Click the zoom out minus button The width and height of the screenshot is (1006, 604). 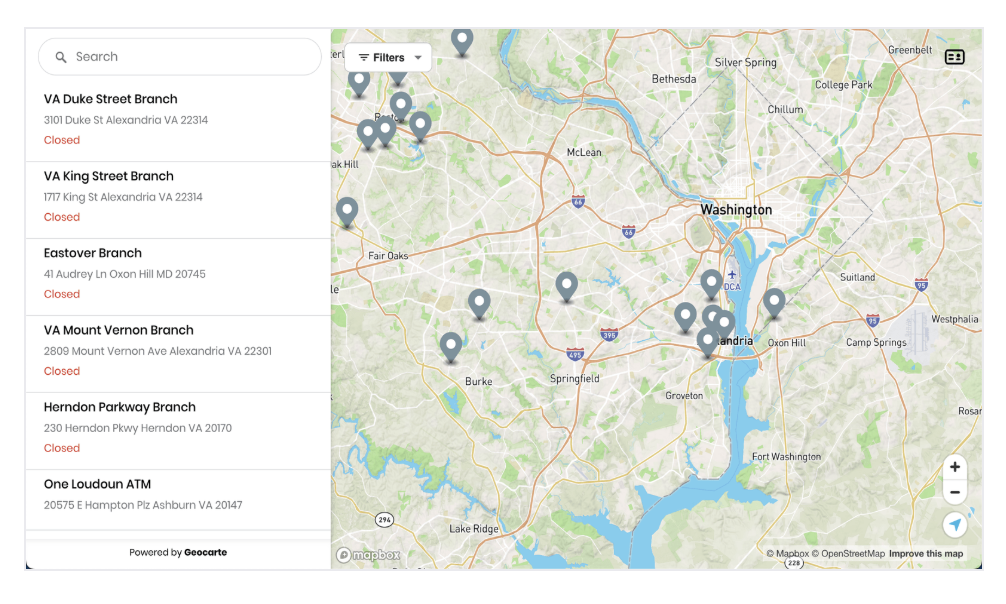point(954,492)
